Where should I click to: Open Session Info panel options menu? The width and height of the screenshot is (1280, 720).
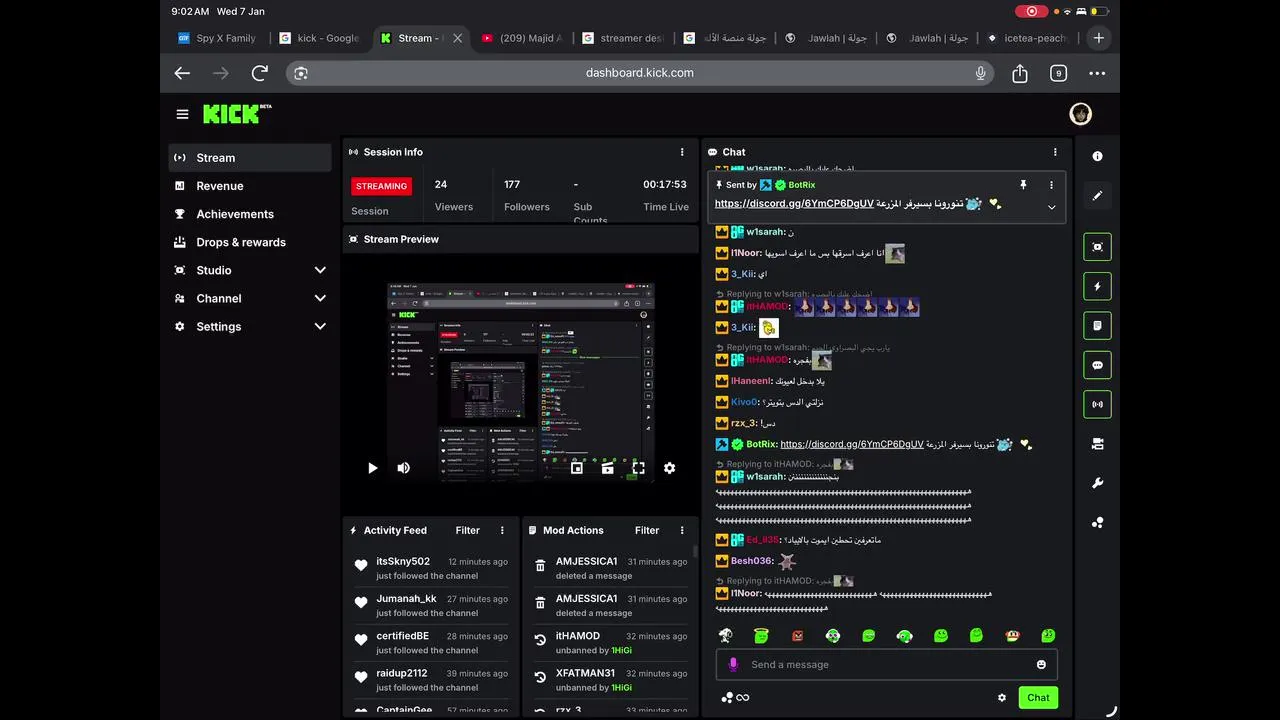682,152
